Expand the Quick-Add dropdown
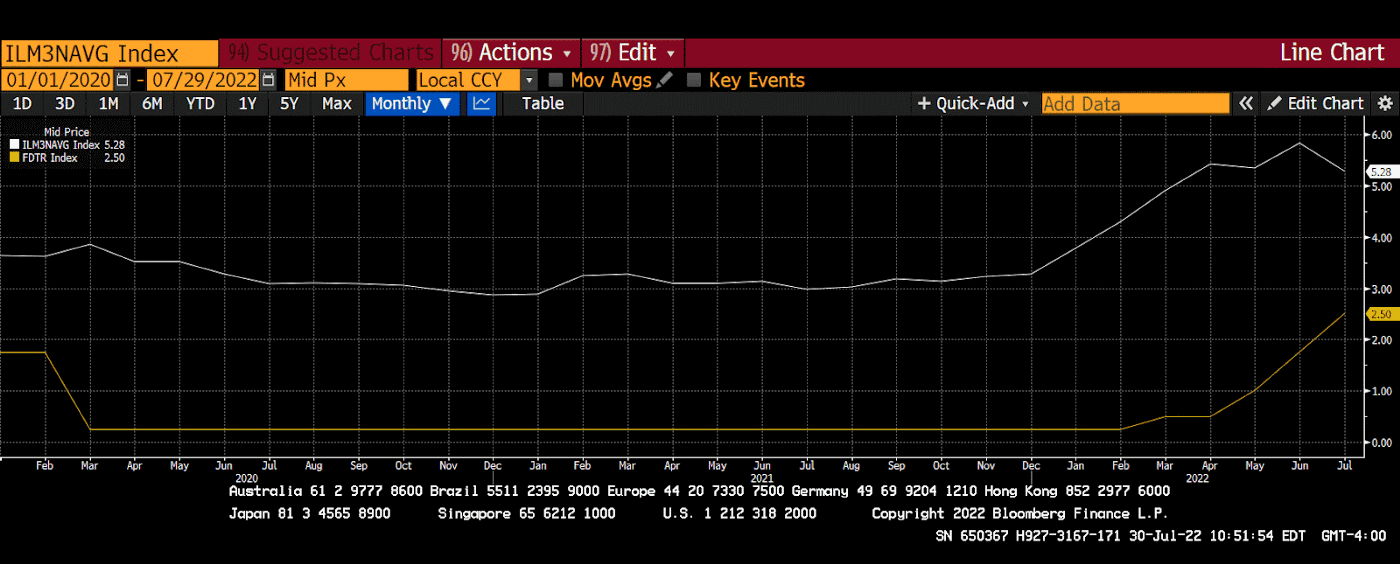Viewport: 1400px width, 564px height. (x=973, y=103)
